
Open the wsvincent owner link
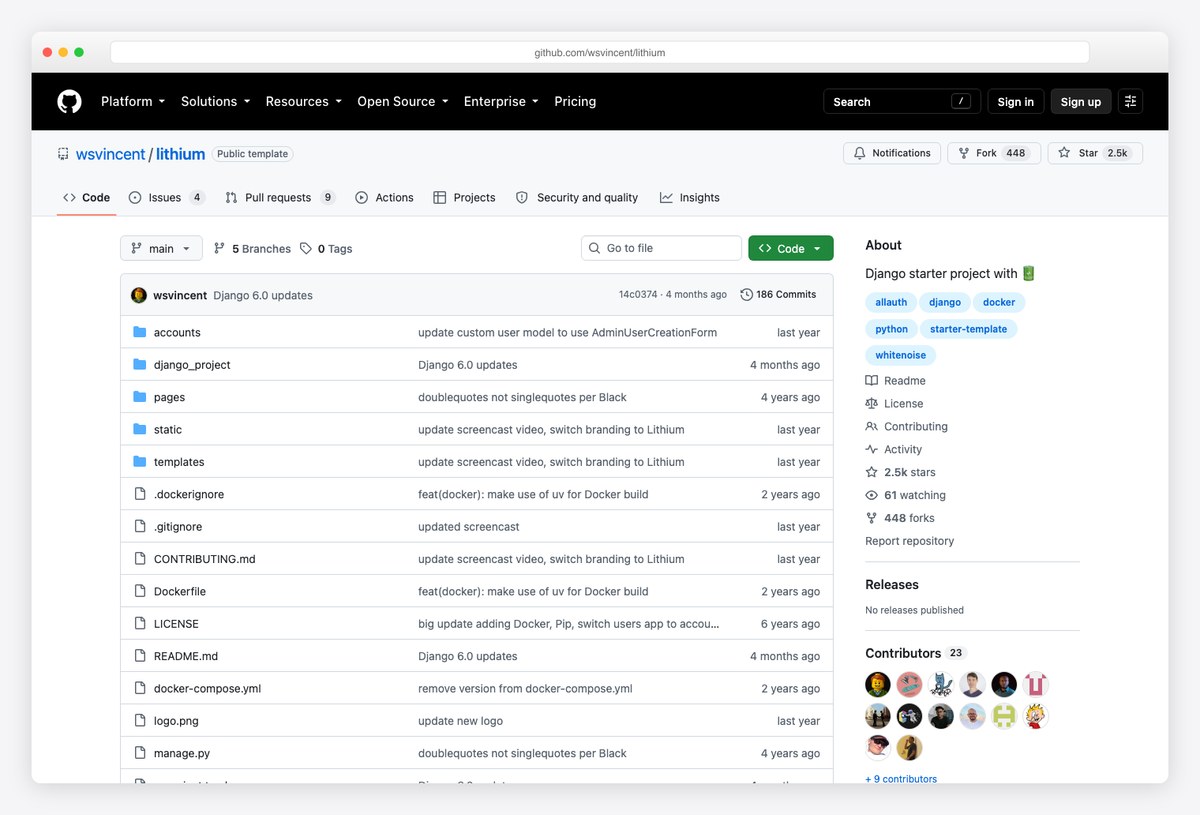point(111,154)
